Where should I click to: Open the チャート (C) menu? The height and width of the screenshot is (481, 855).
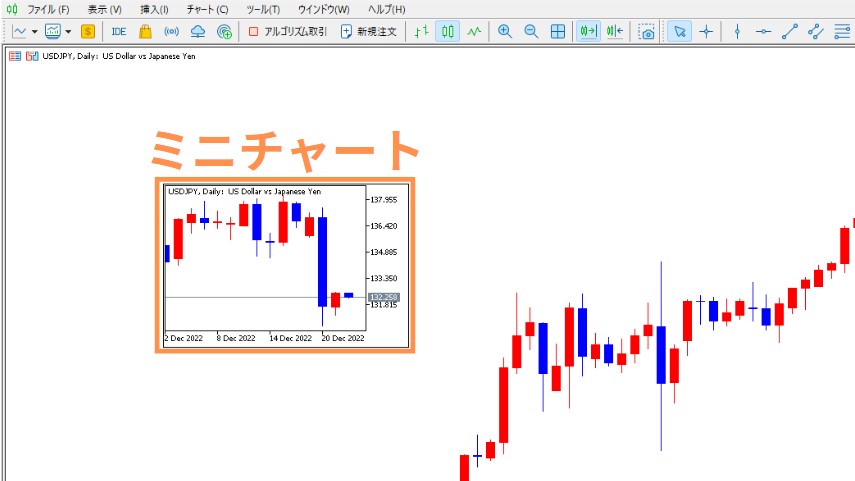(x=207, y=9)
